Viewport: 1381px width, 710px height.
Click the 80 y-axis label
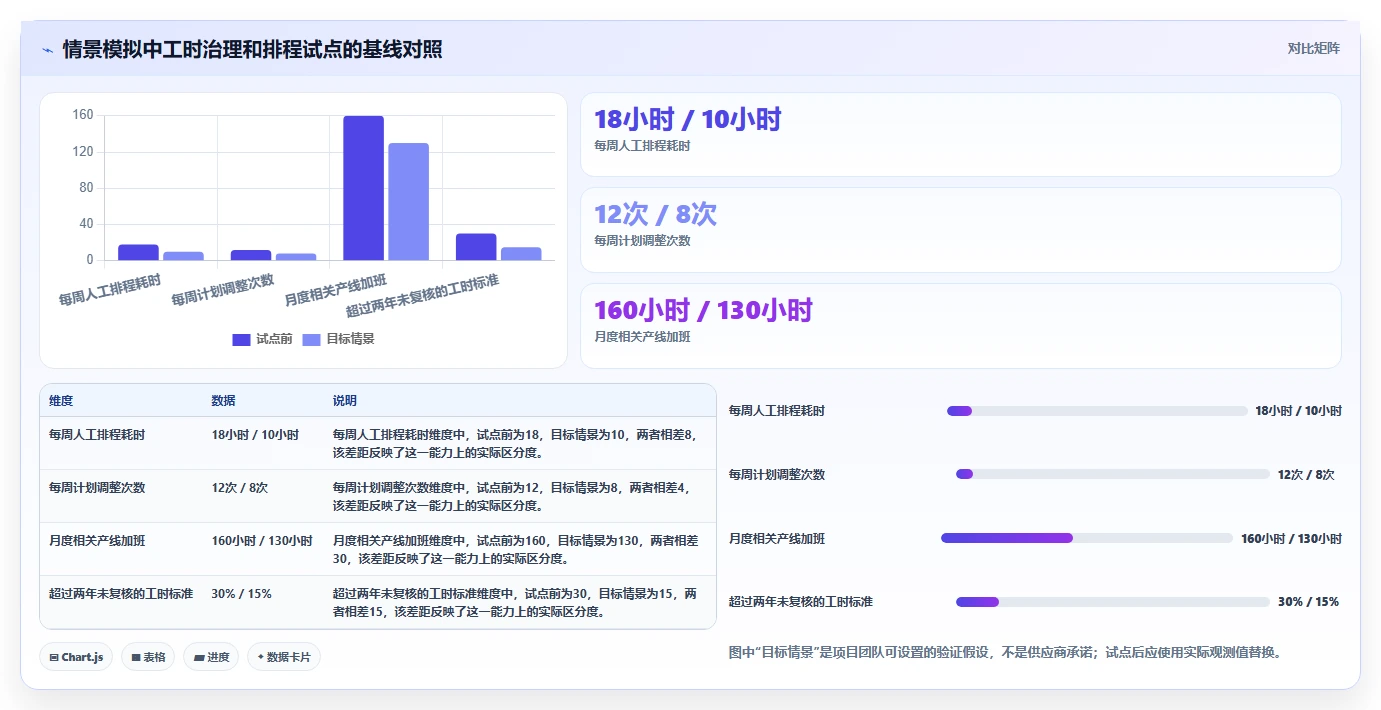[86, 188]
